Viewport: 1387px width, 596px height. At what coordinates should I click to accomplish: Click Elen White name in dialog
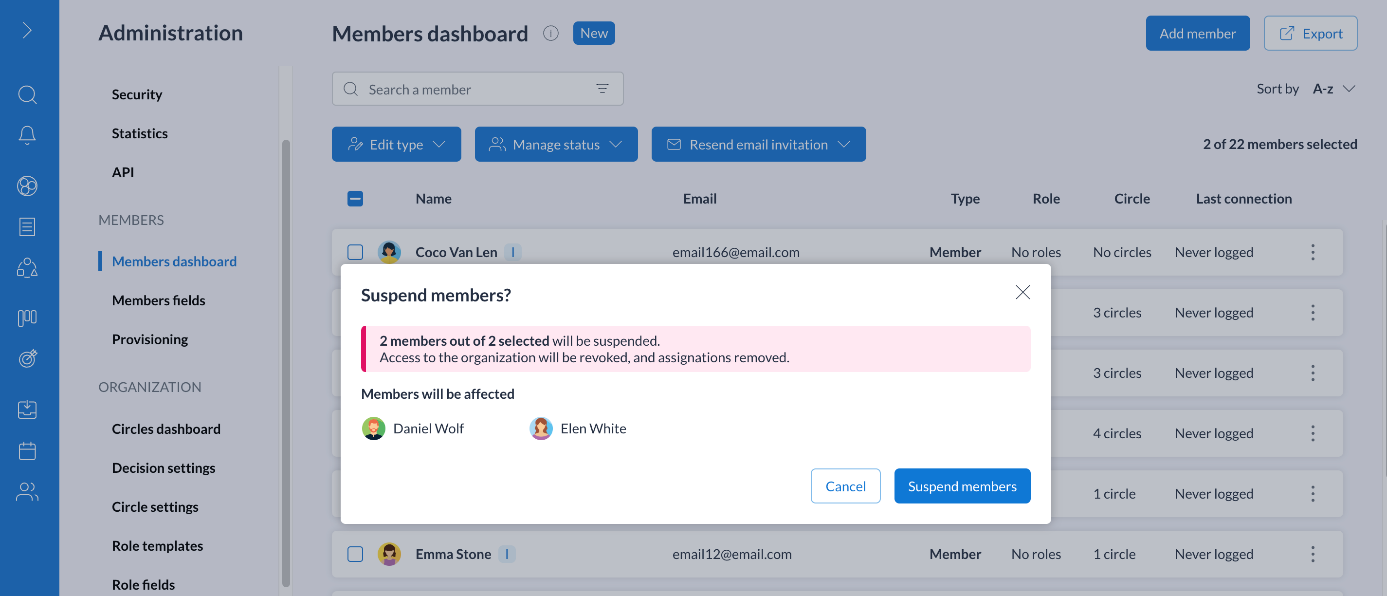594,428
